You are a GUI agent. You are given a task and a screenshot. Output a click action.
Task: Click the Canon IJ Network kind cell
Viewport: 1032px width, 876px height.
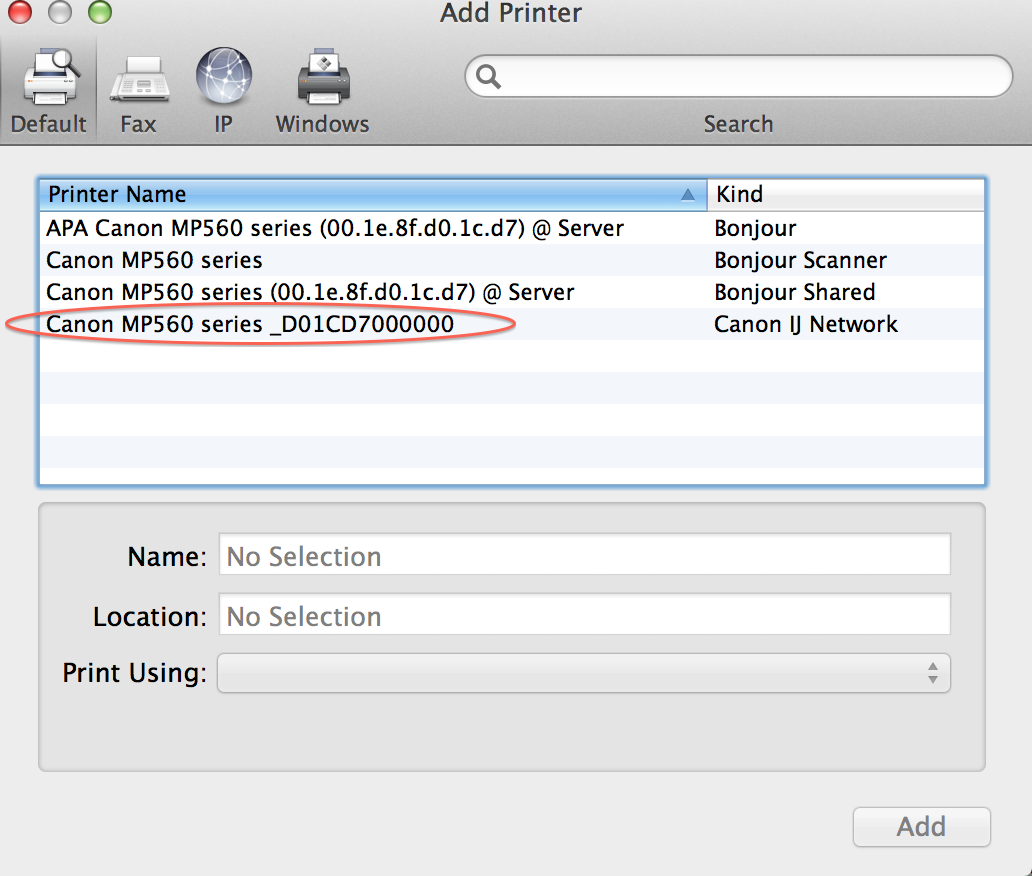pyautogui.click(x=806, y=324)
